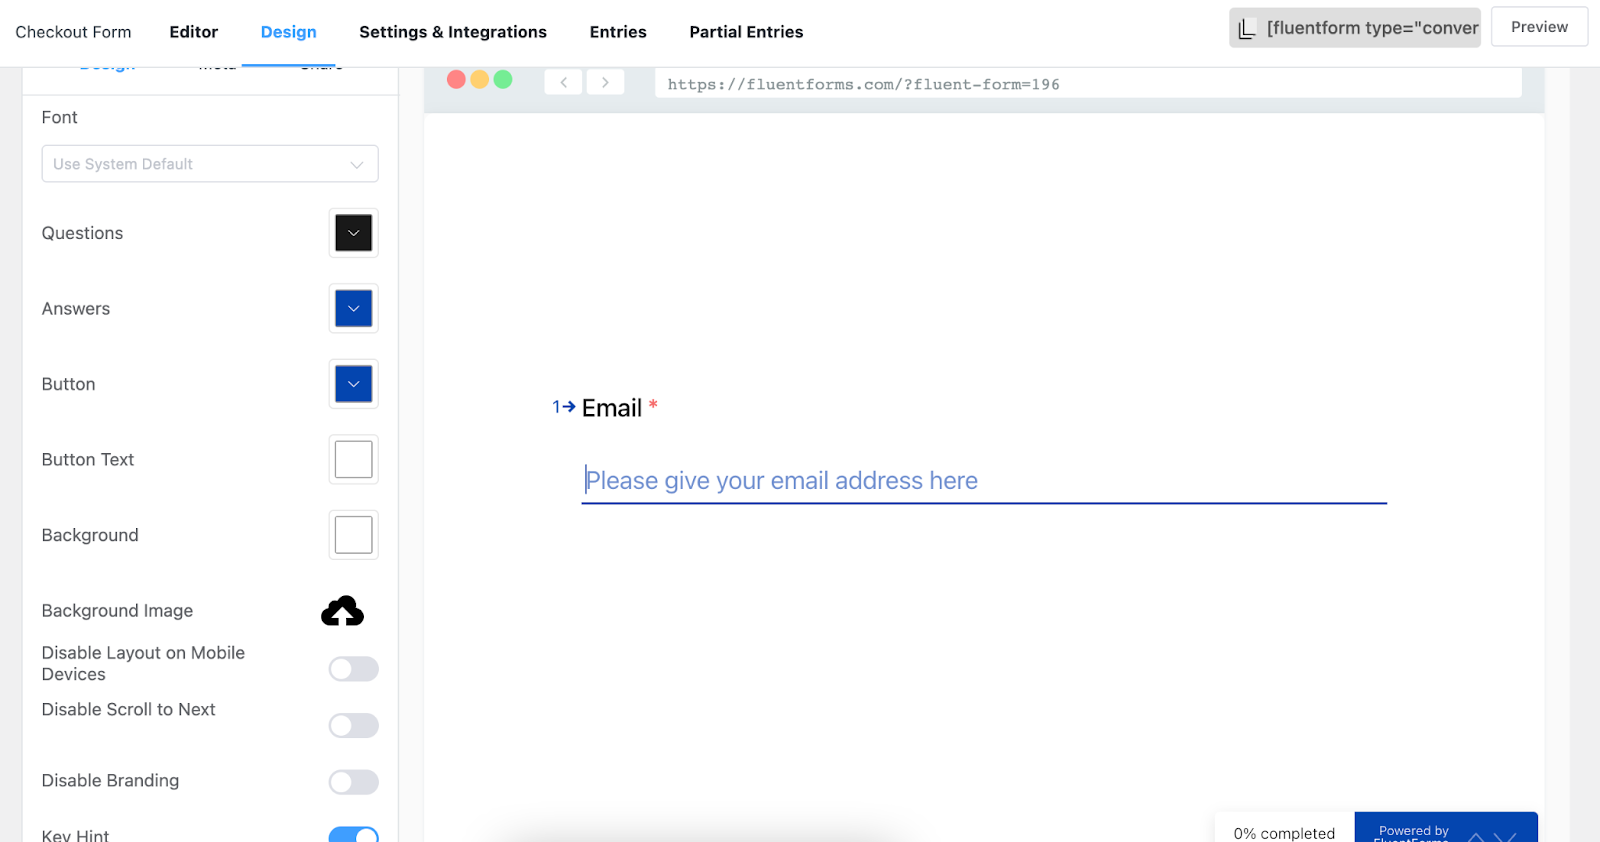This screenshot has height=842, width=1600.
Task: Open the Answers color picker
Action: pyautogui.click(x=354, y=309)
